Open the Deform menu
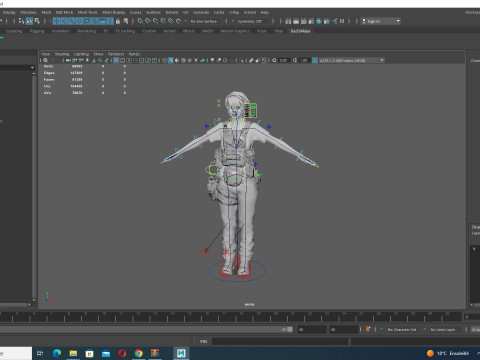The image size is (480, 360). point(172,12)
